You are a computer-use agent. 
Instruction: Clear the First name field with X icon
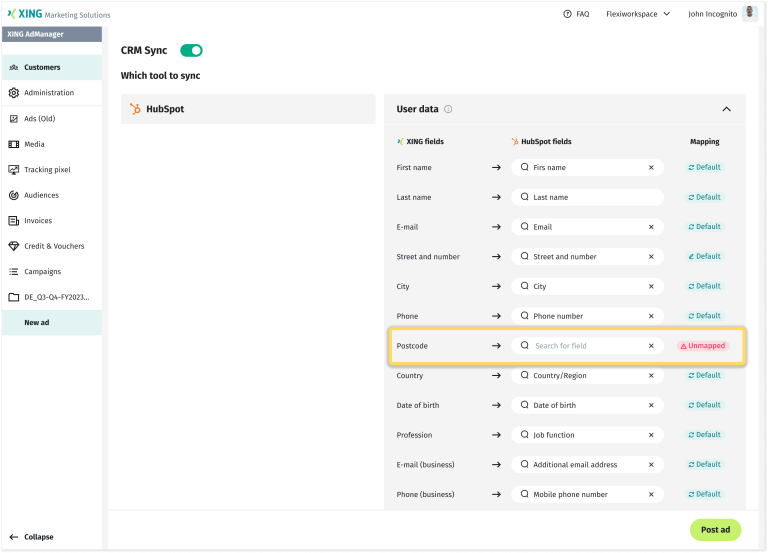tap(651, 168)
